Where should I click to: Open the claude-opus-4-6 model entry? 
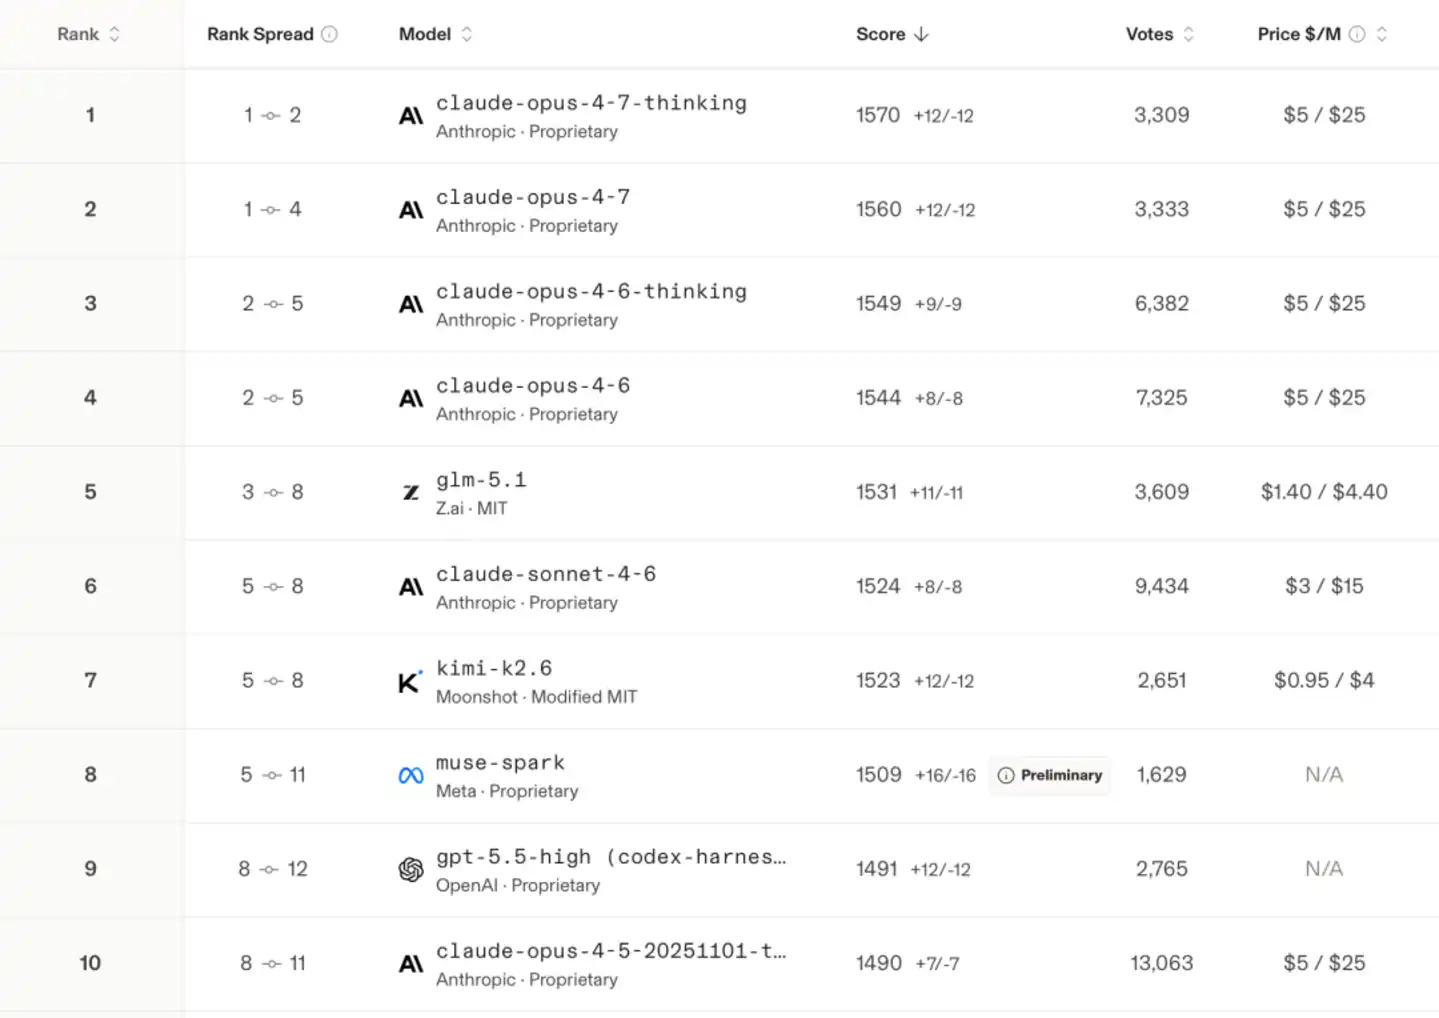coord(533,386)
